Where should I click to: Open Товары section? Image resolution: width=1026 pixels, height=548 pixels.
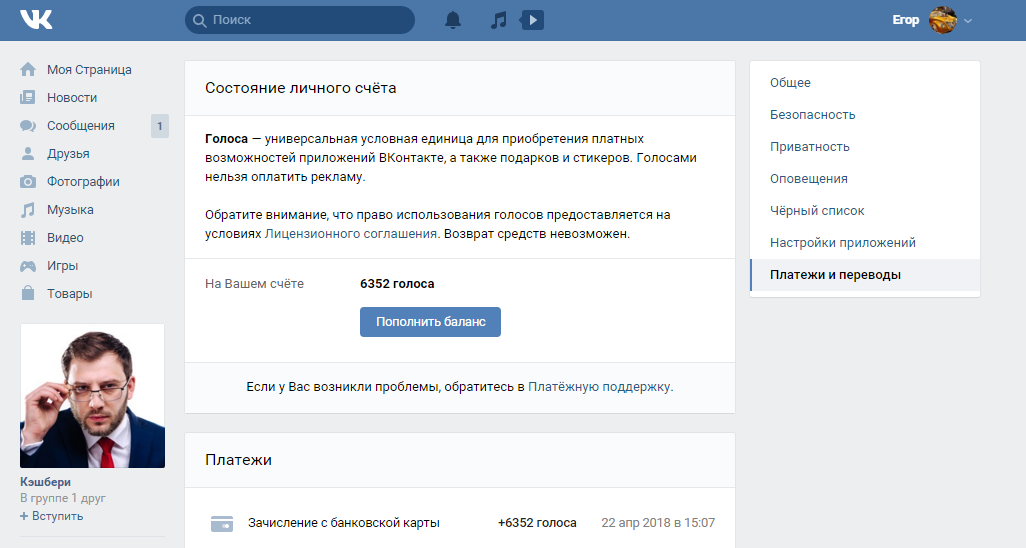69,293
